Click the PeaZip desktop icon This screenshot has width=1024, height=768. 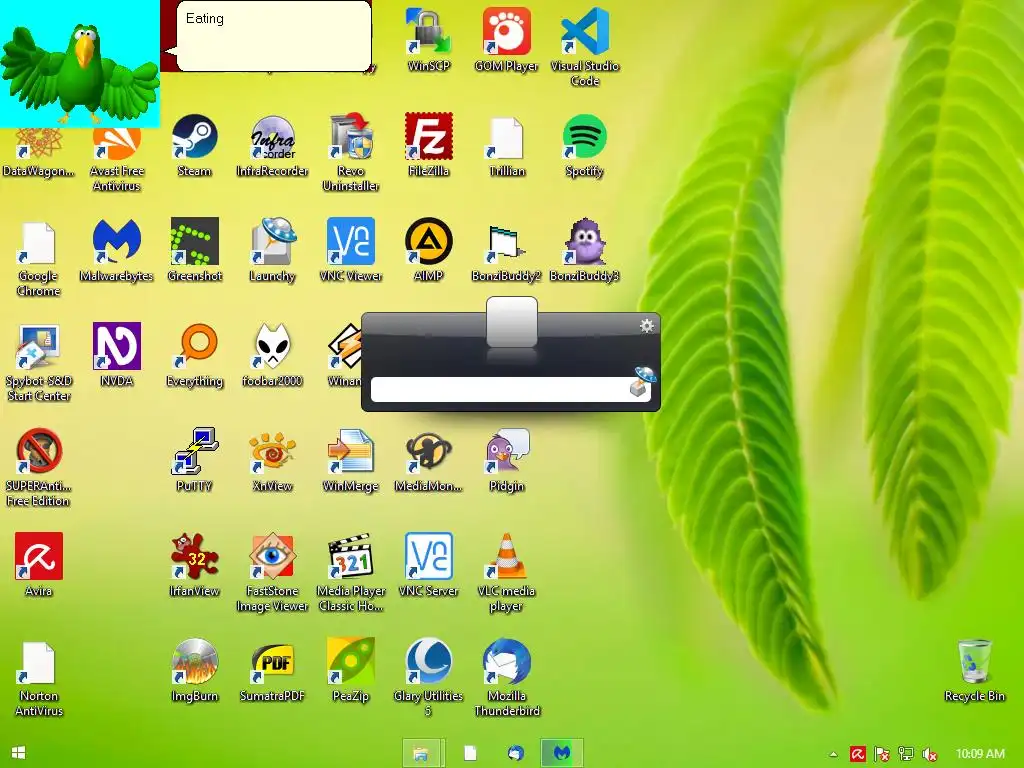pos(351,670)
